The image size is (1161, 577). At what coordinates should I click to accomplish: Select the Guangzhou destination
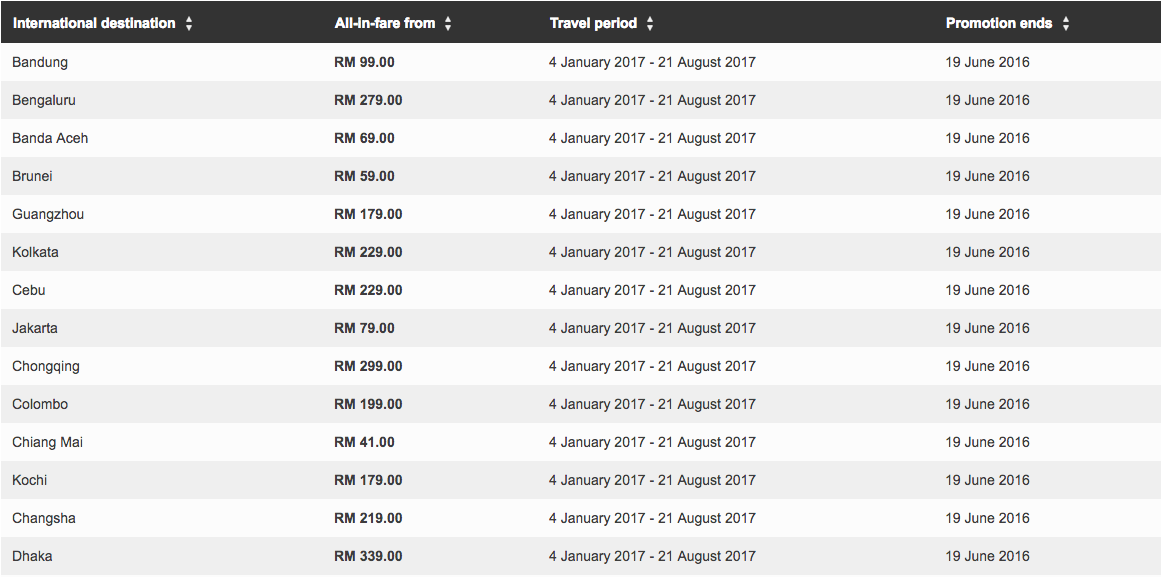click(46, 214)
